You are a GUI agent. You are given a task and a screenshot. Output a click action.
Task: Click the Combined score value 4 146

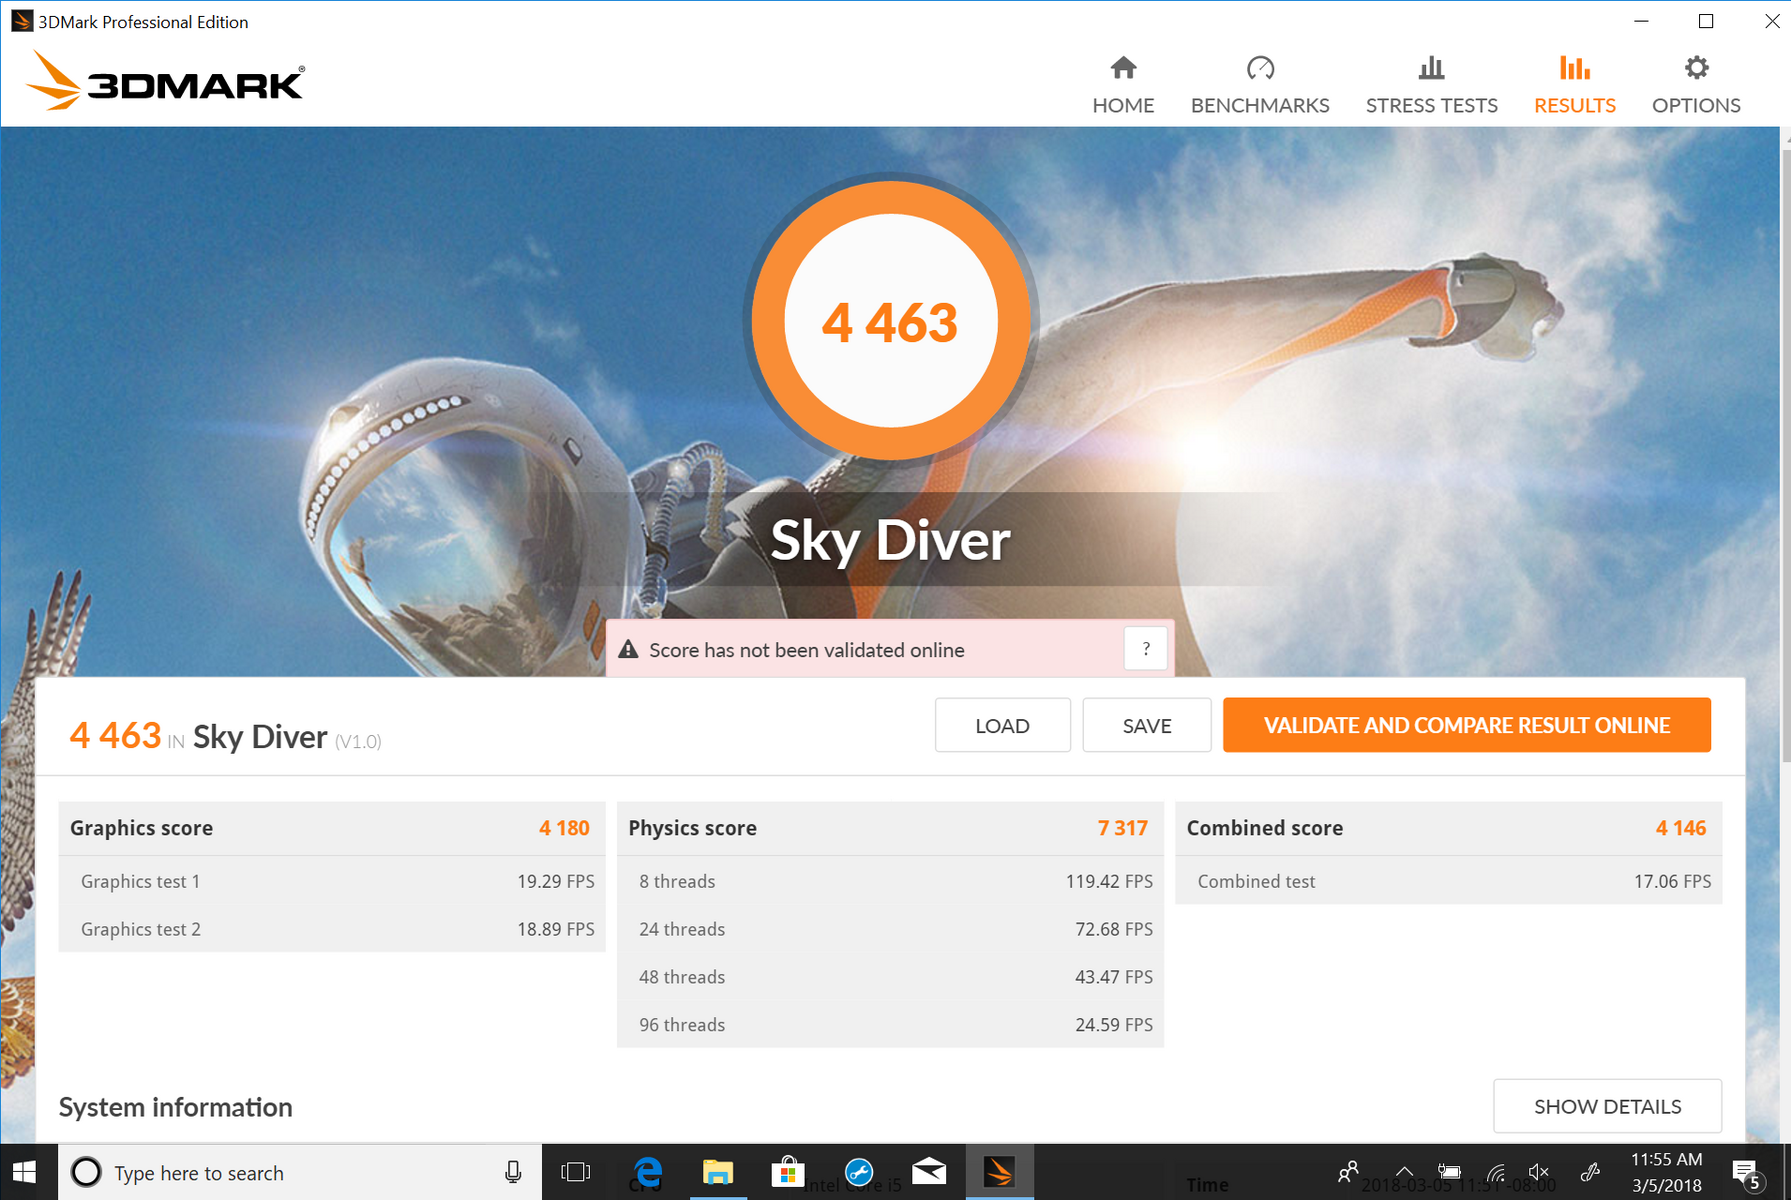pos(1681,828)
